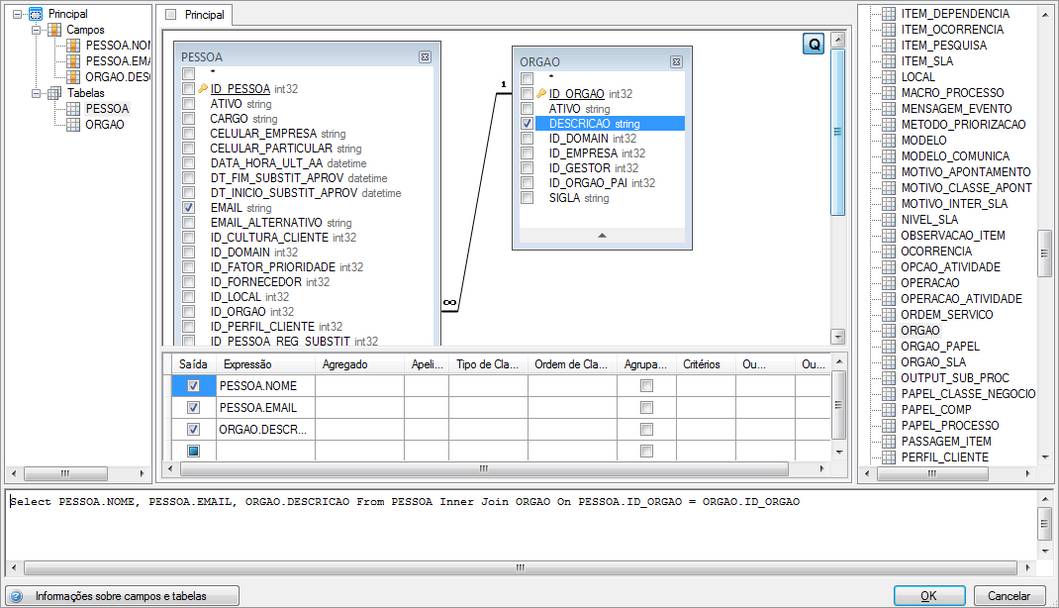Close the PESSOA table box
The width and height of the screenshot is (1059, 608).
click(425, 57)
